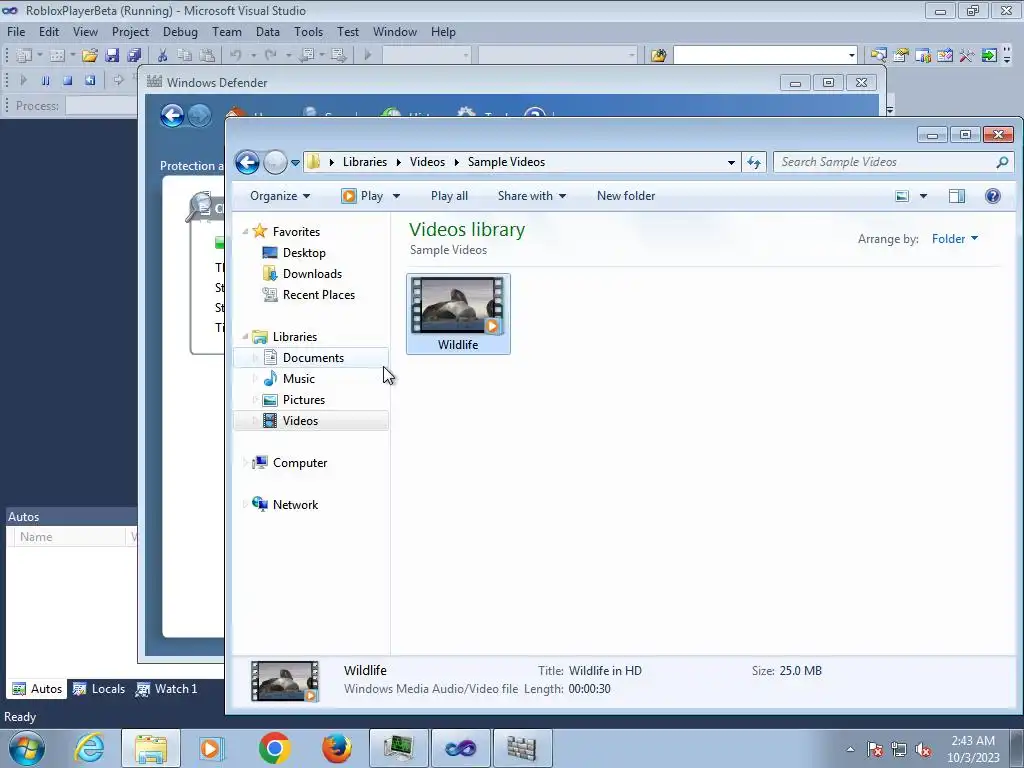The image size is (1024, 768).
Task: Open the Team menu in Visual Studio
Action: click(227, 32)
